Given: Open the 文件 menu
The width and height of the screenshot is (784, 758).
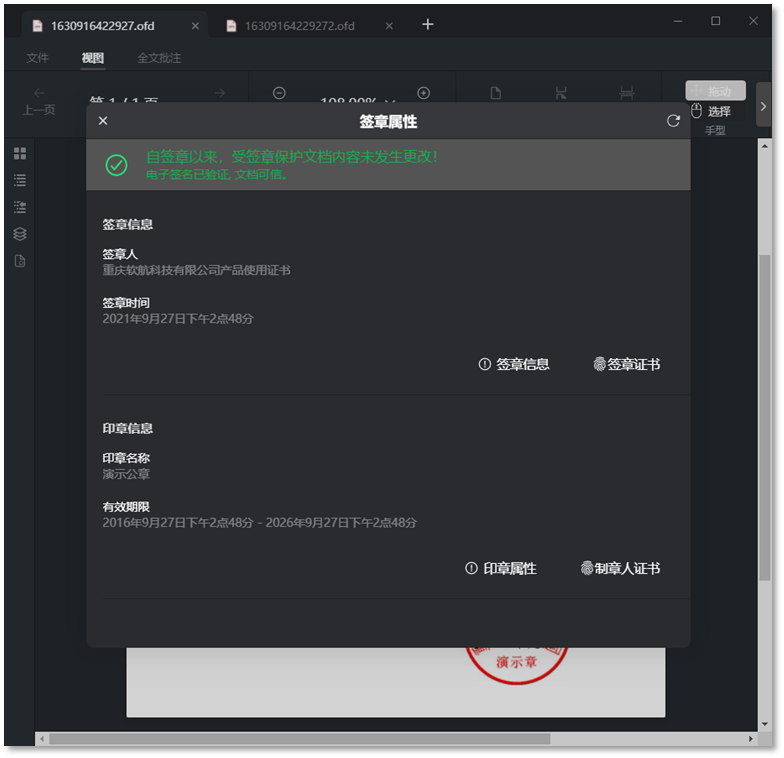Looking at the screenshot, I should pos(38,58).
